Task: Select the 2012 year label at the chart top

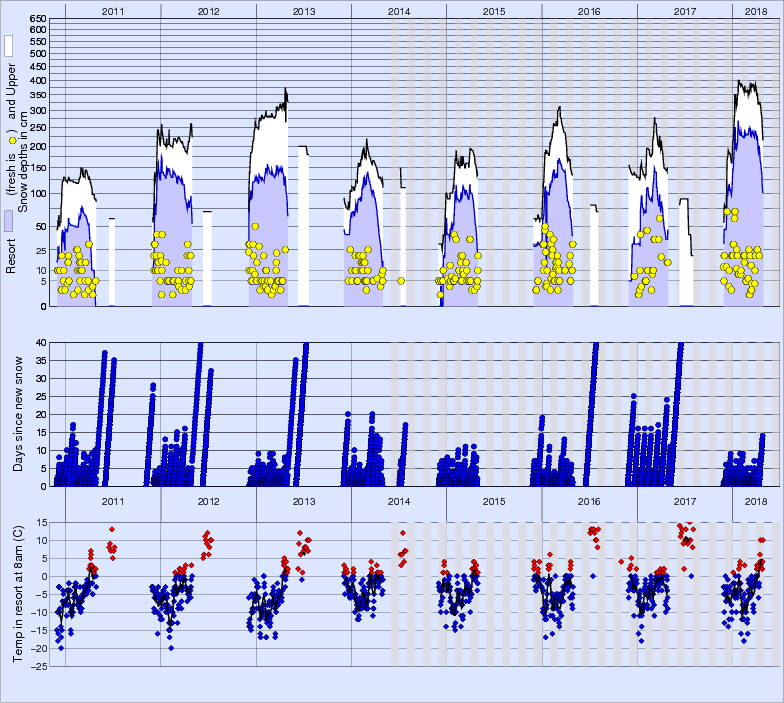Action: 208,10
